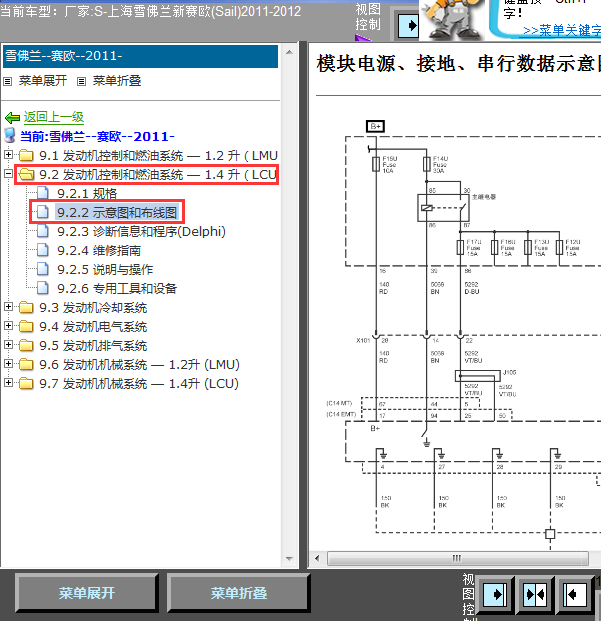Click the 菜单折叠 text link at top

(x=117, y=81)
